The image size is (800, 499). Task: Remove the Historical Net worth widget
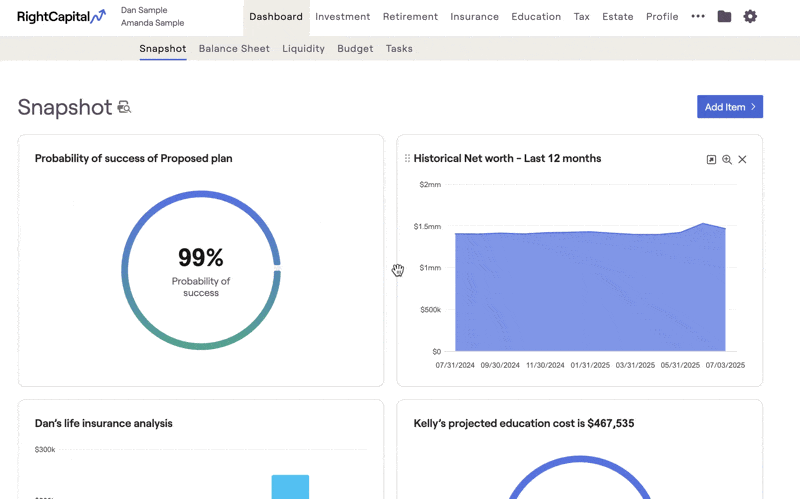point(742,160)
